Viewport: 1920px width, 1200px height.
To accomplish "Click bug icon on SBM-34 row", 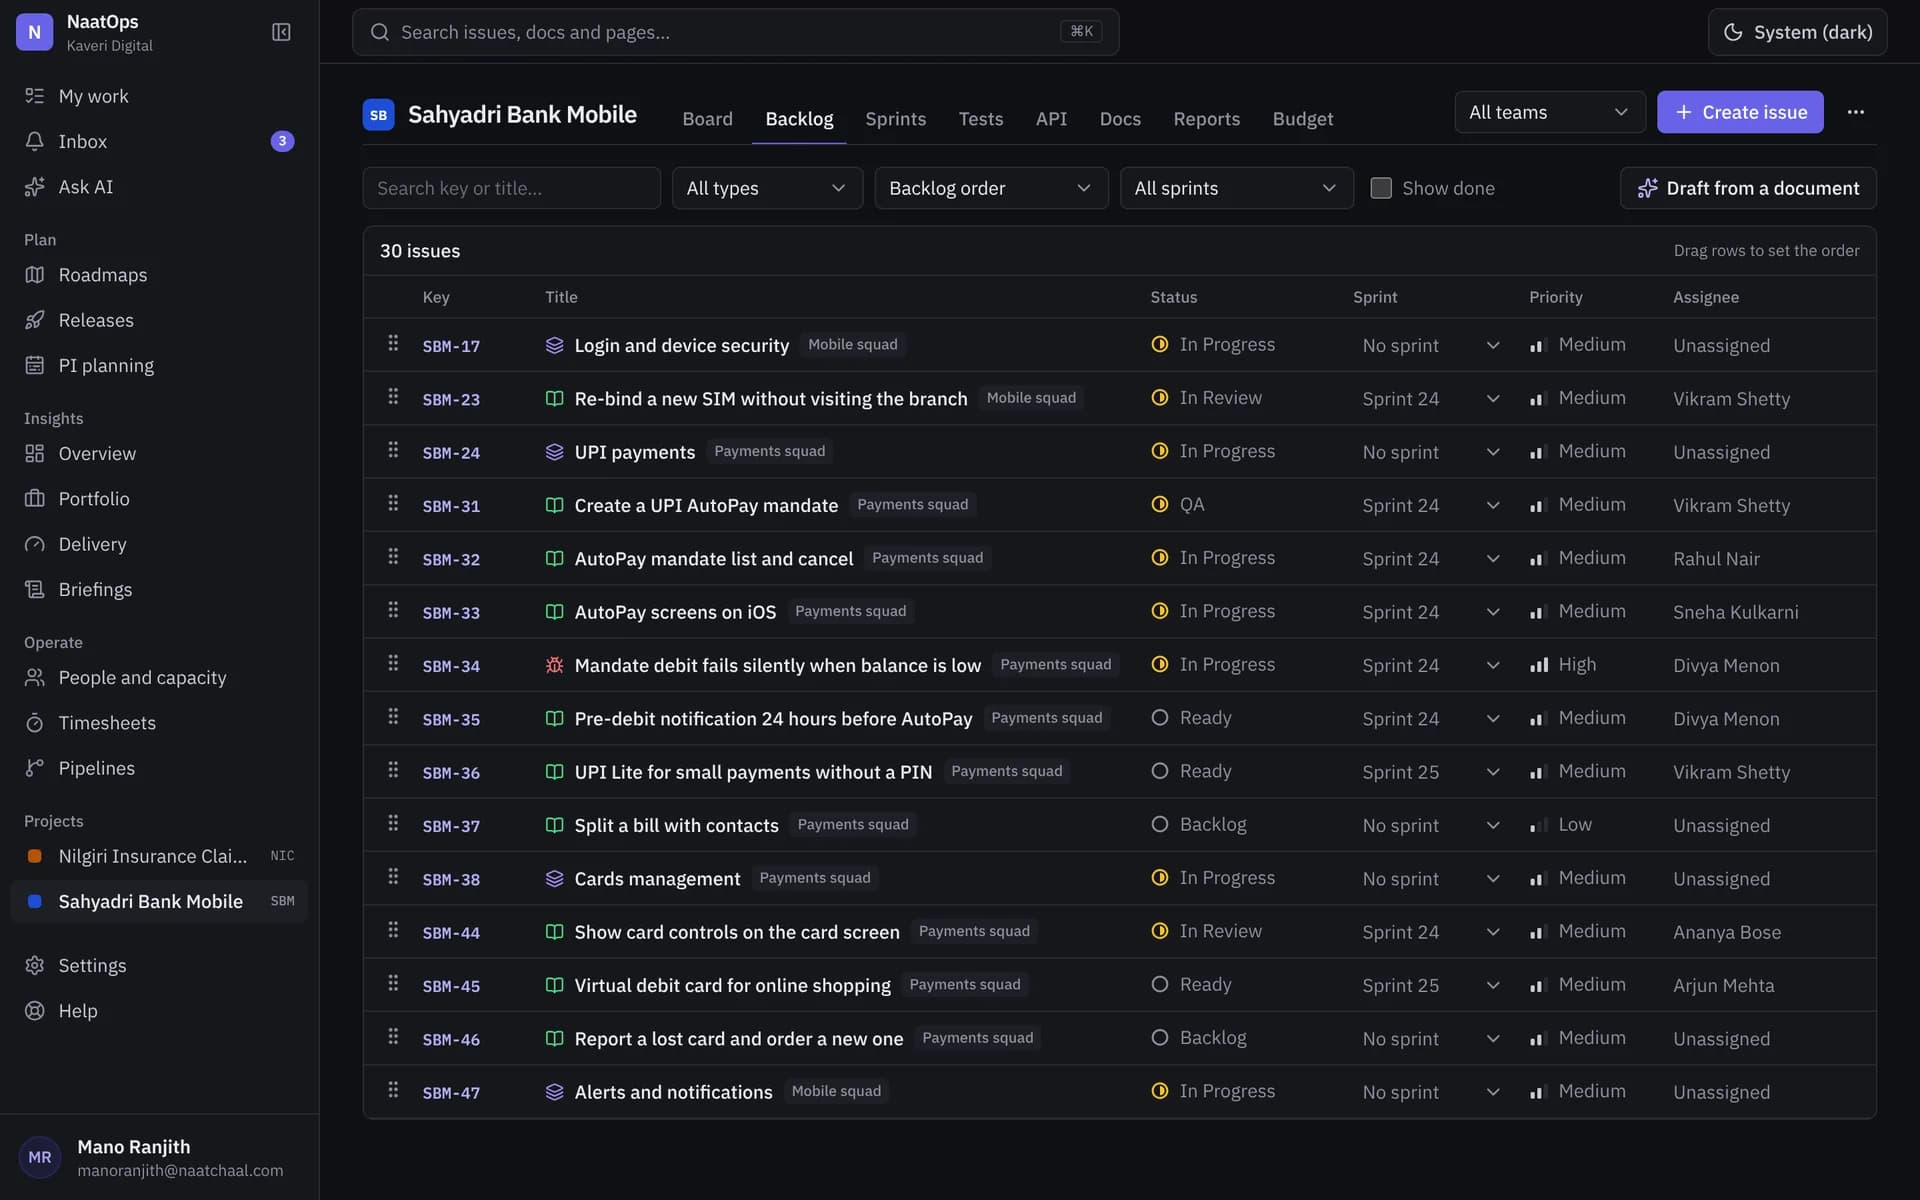I will point(554,665).
